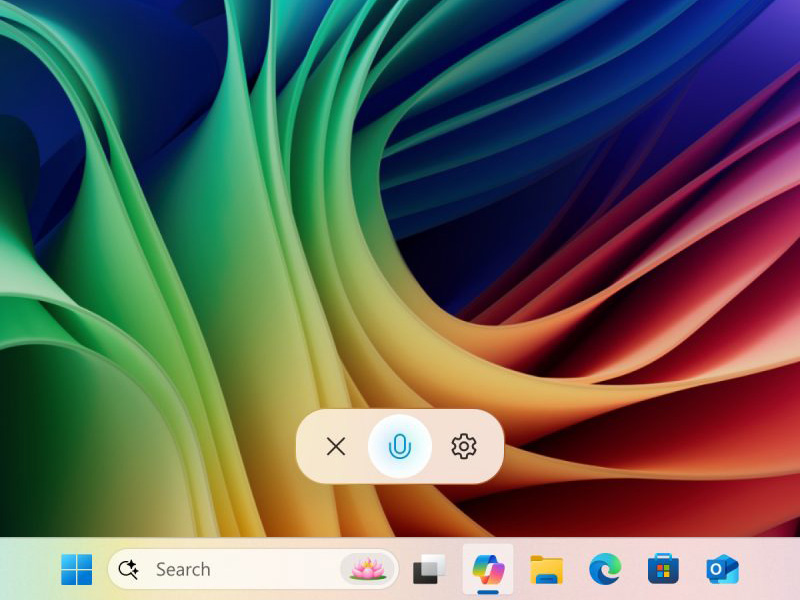The image size is (800, 600).
Task: Click the word Search in the taskbar
Action: [184, 569]
